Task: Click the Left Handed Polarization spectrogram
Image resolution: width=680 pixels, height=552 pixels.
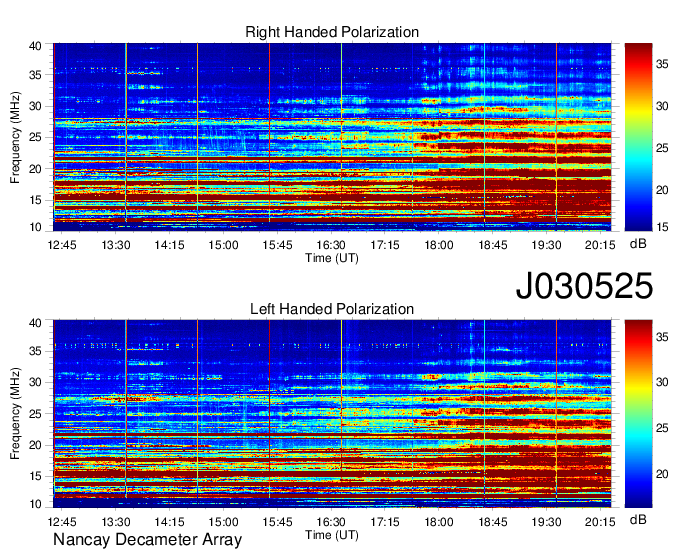Action: [x=332, y=414]
